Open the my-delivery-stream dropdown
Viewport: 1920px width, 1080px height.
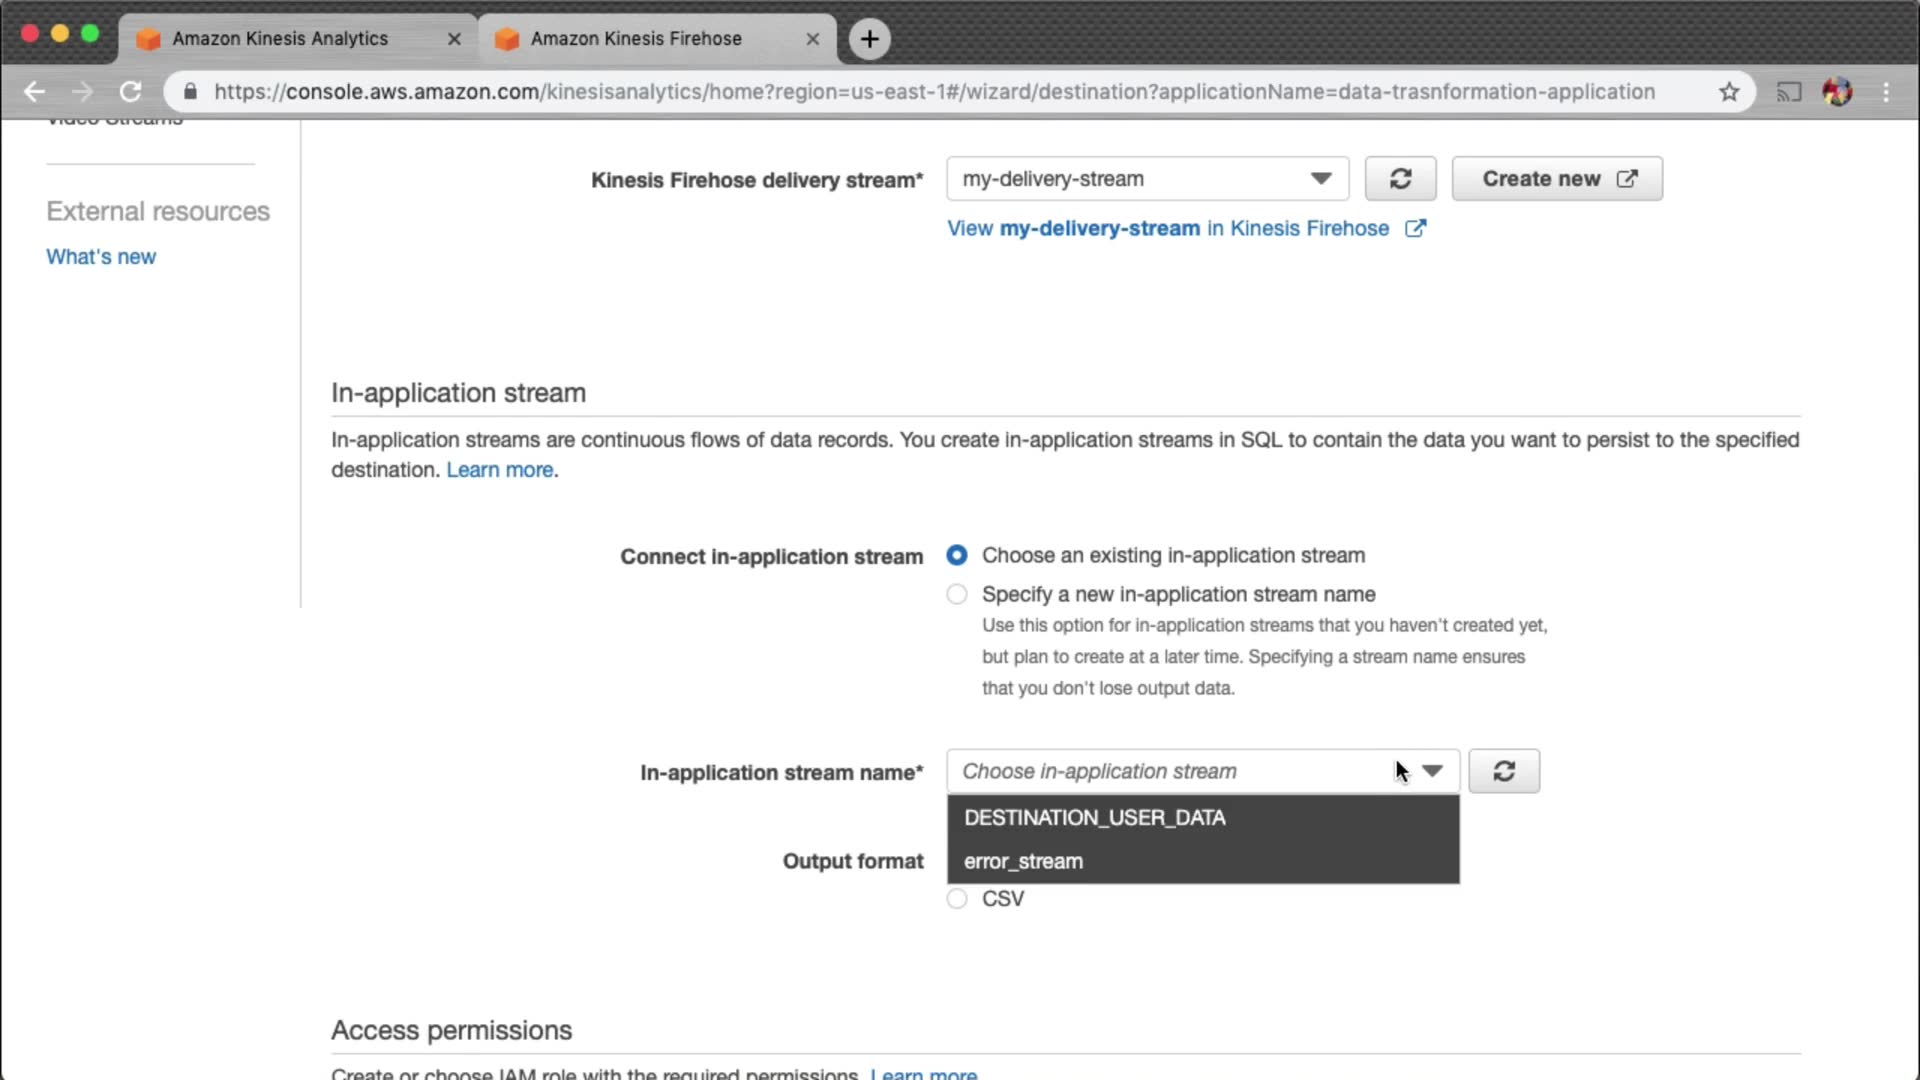[1147, 179]
